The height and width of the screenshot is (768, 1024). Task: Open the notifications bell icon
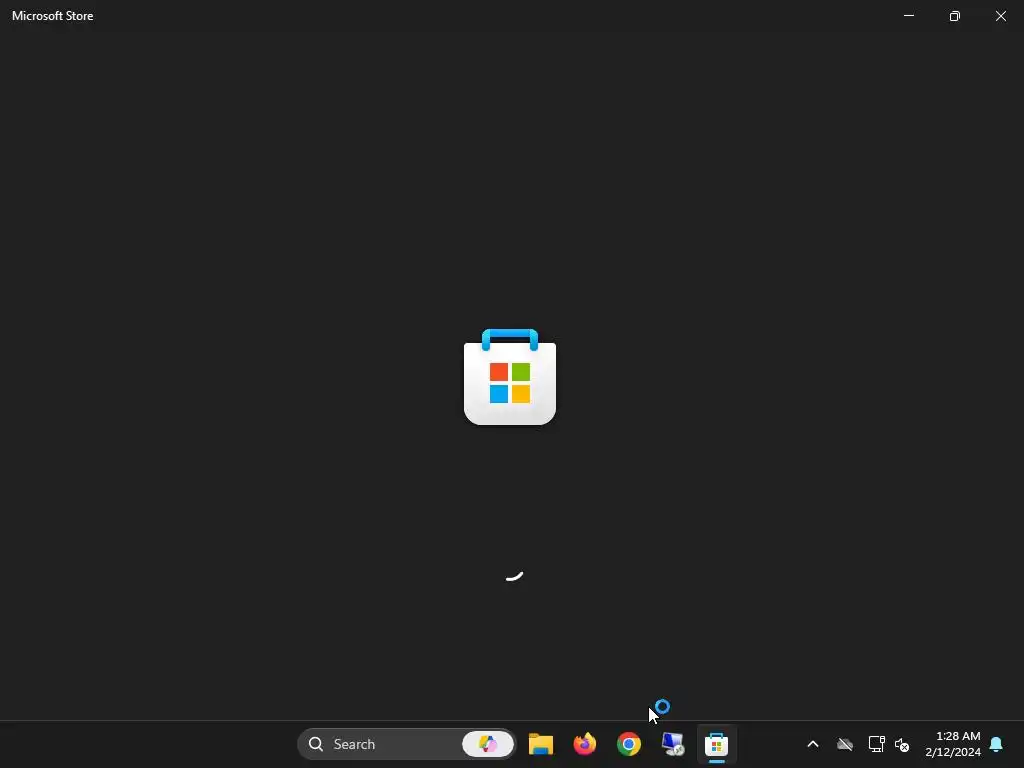997,744
